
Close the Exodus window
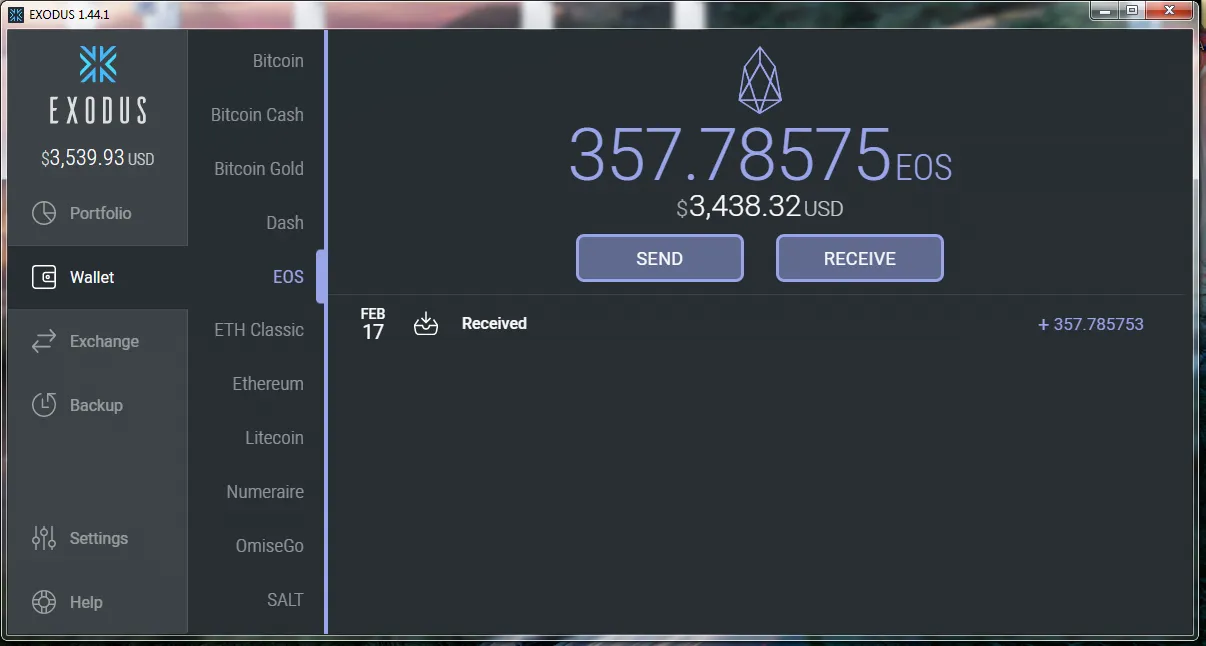1170,10
